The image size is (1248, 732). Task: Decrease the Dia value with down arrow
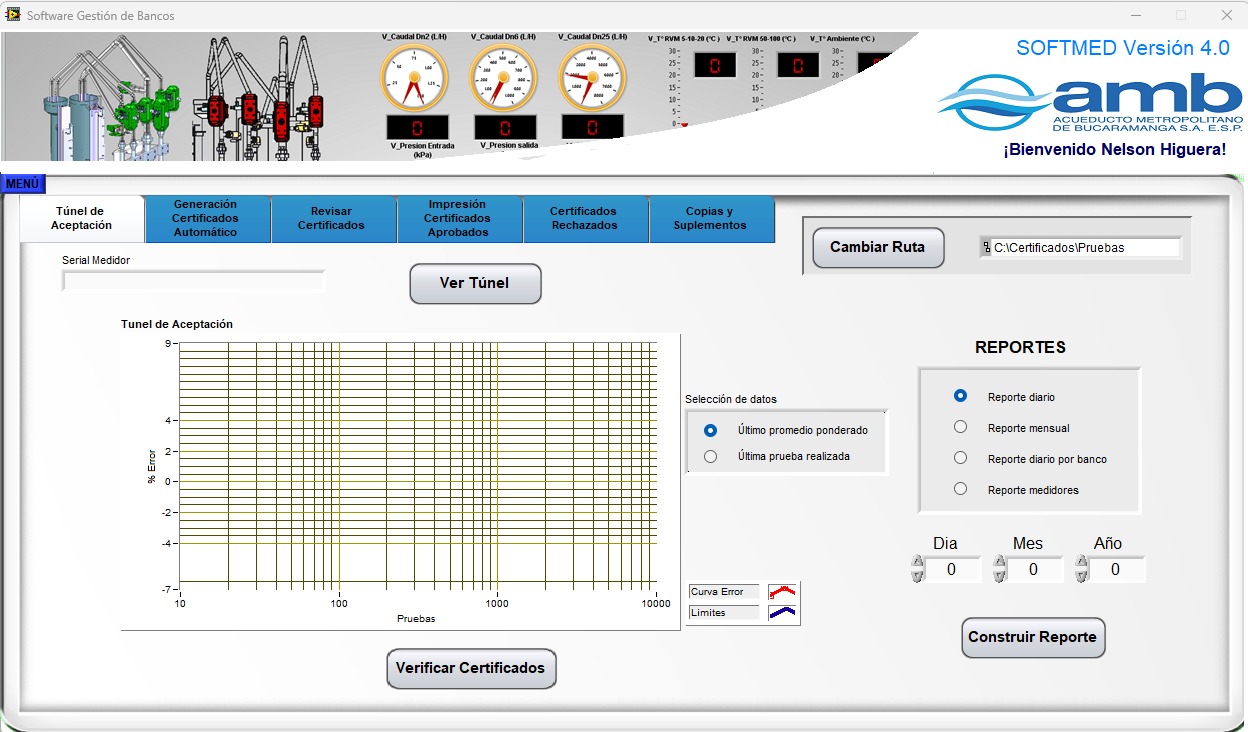coord(917,576)
